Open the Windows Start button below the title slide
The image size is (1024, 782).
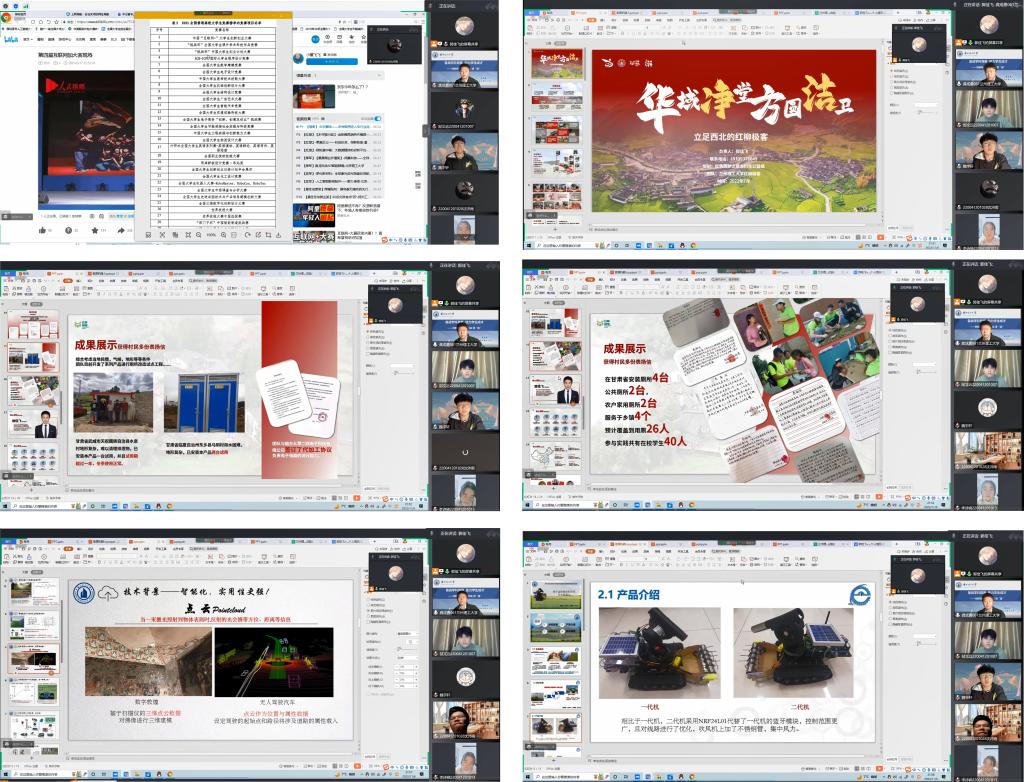pos(528,246)
